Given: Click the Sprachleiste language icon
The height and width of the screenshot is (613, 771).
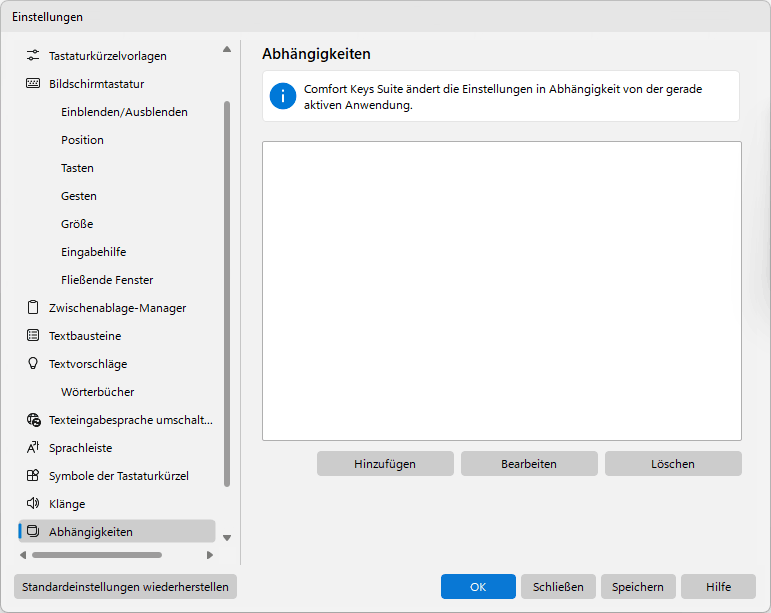Looking at the screenshot, I should click(33, 448).
